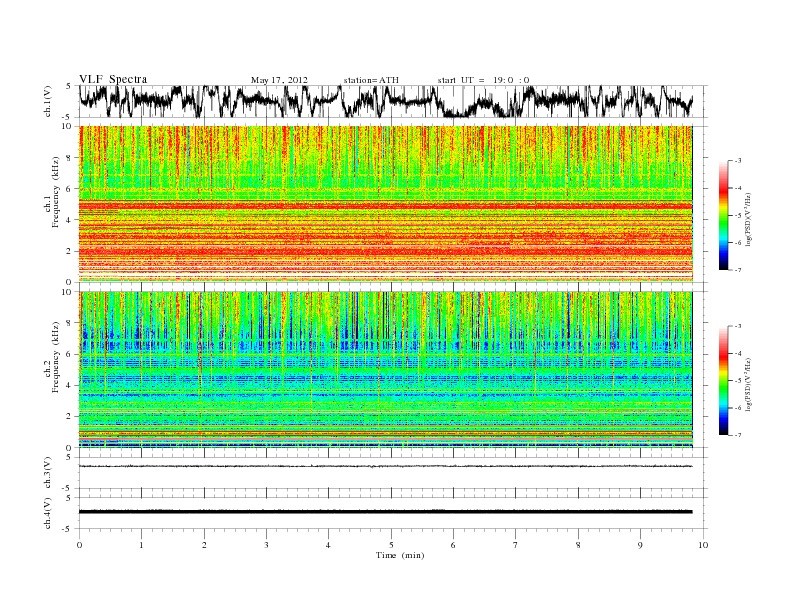Select the "May 17, 2012" date text

click(279, 80)
